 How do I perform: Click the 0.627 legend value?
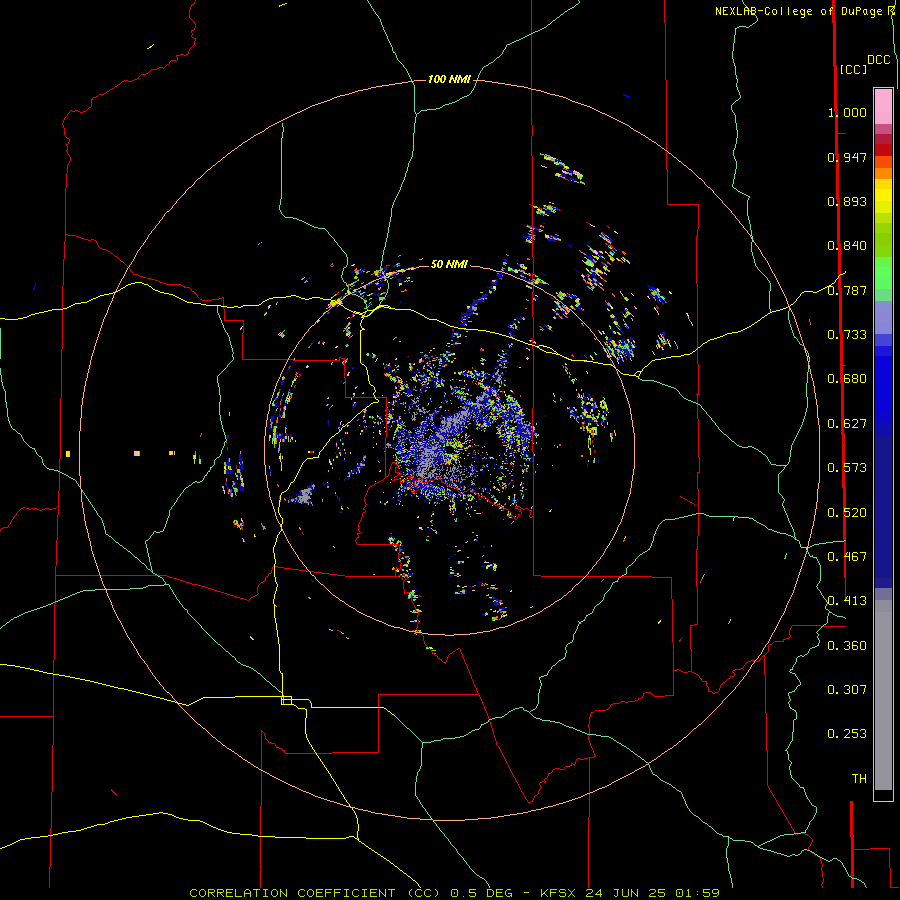point(847,424)
